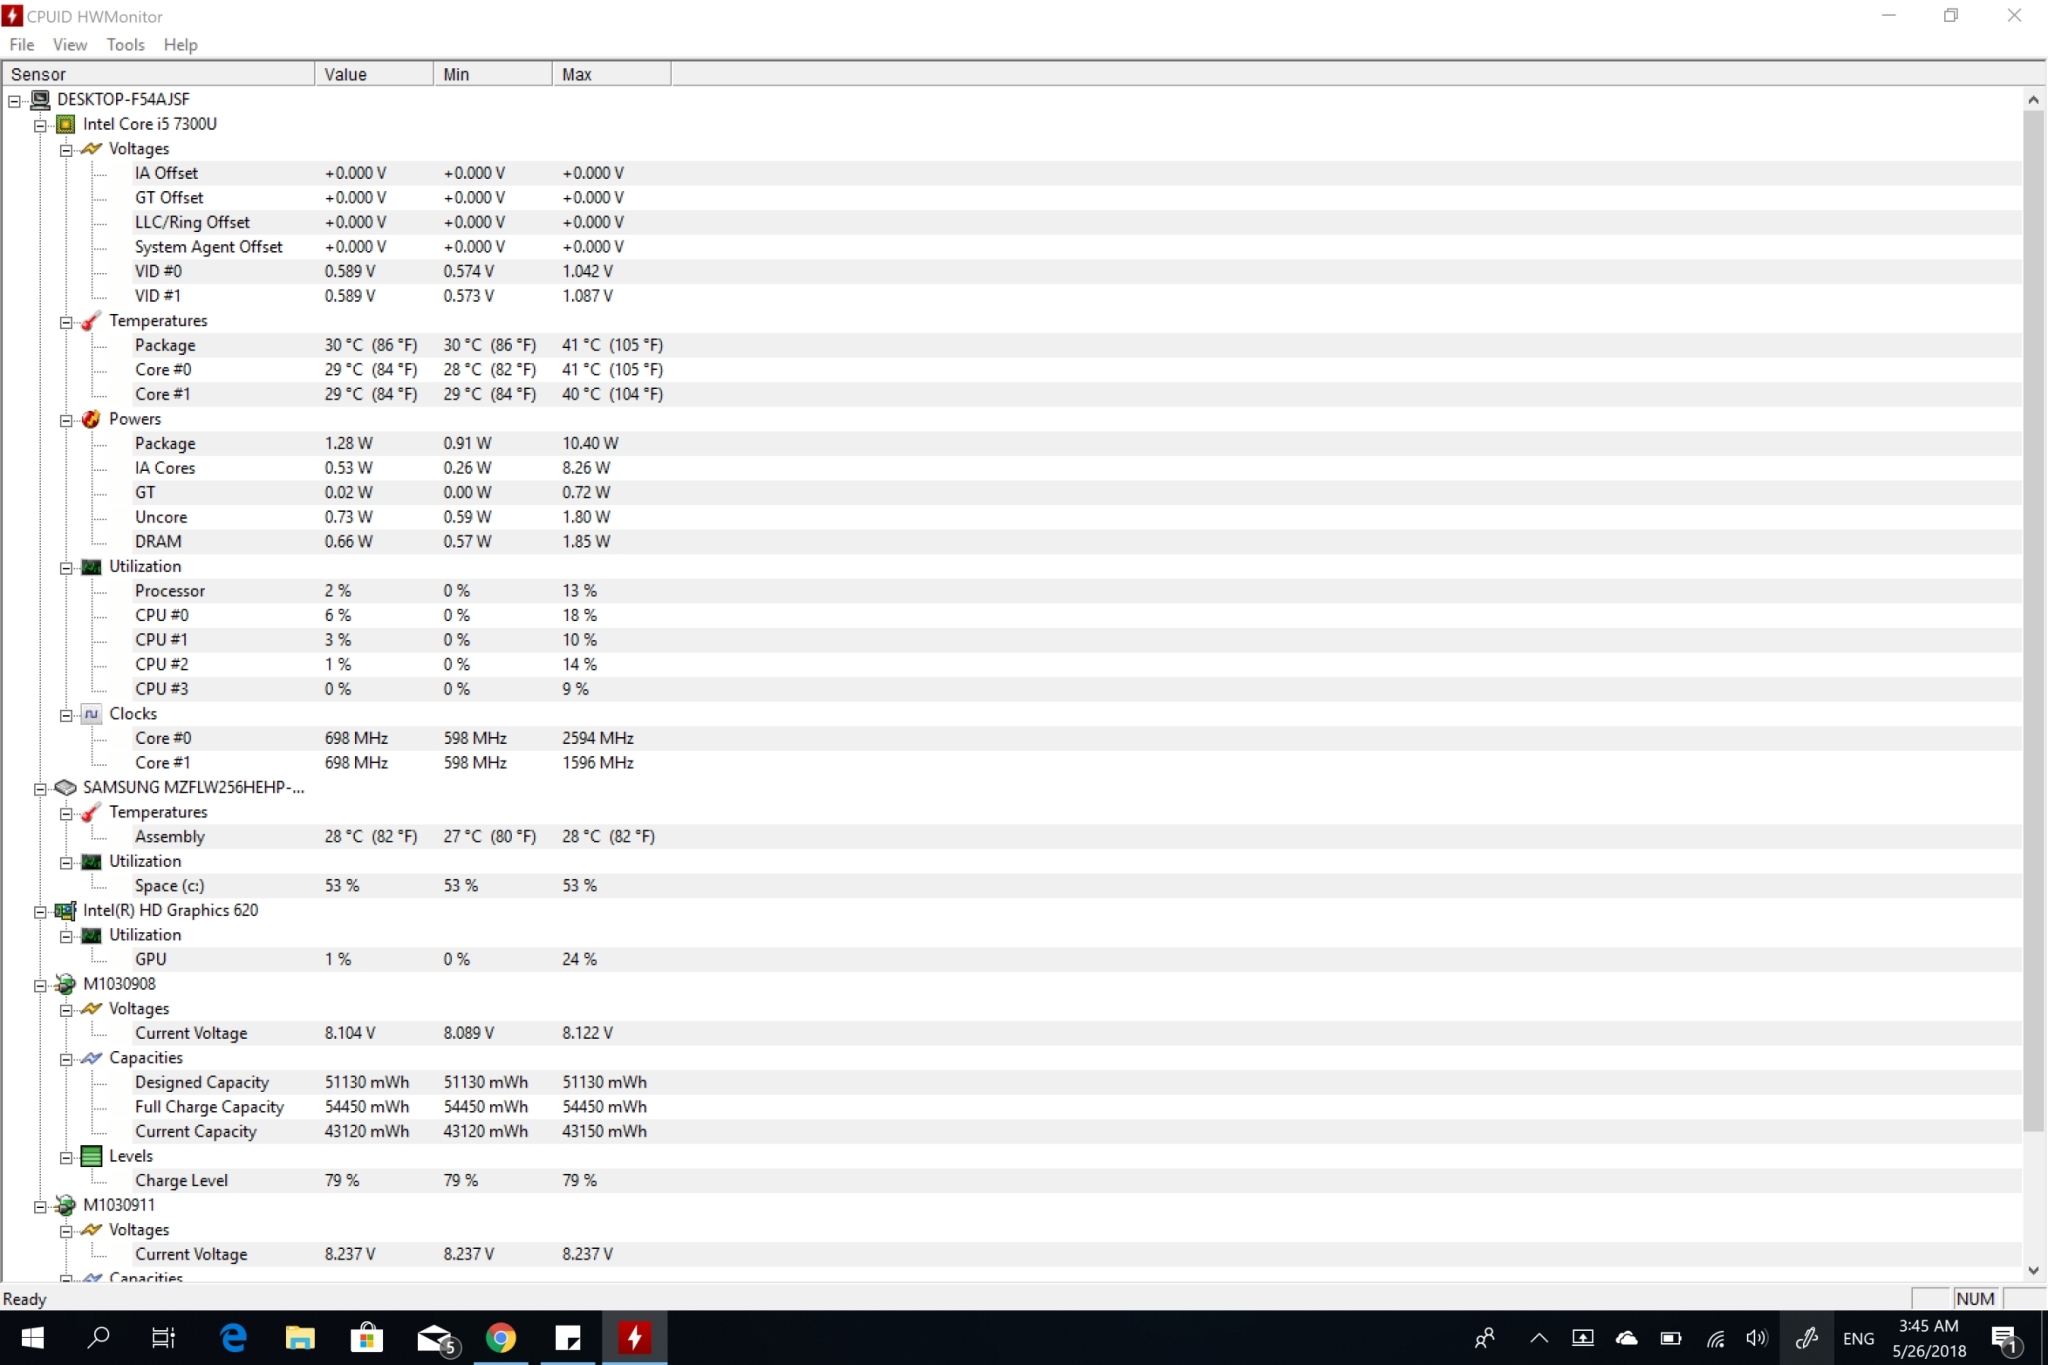Open File Explorer from the taskbar
This screenshot has height=1365, width=2048.
tap(300, 1338)
